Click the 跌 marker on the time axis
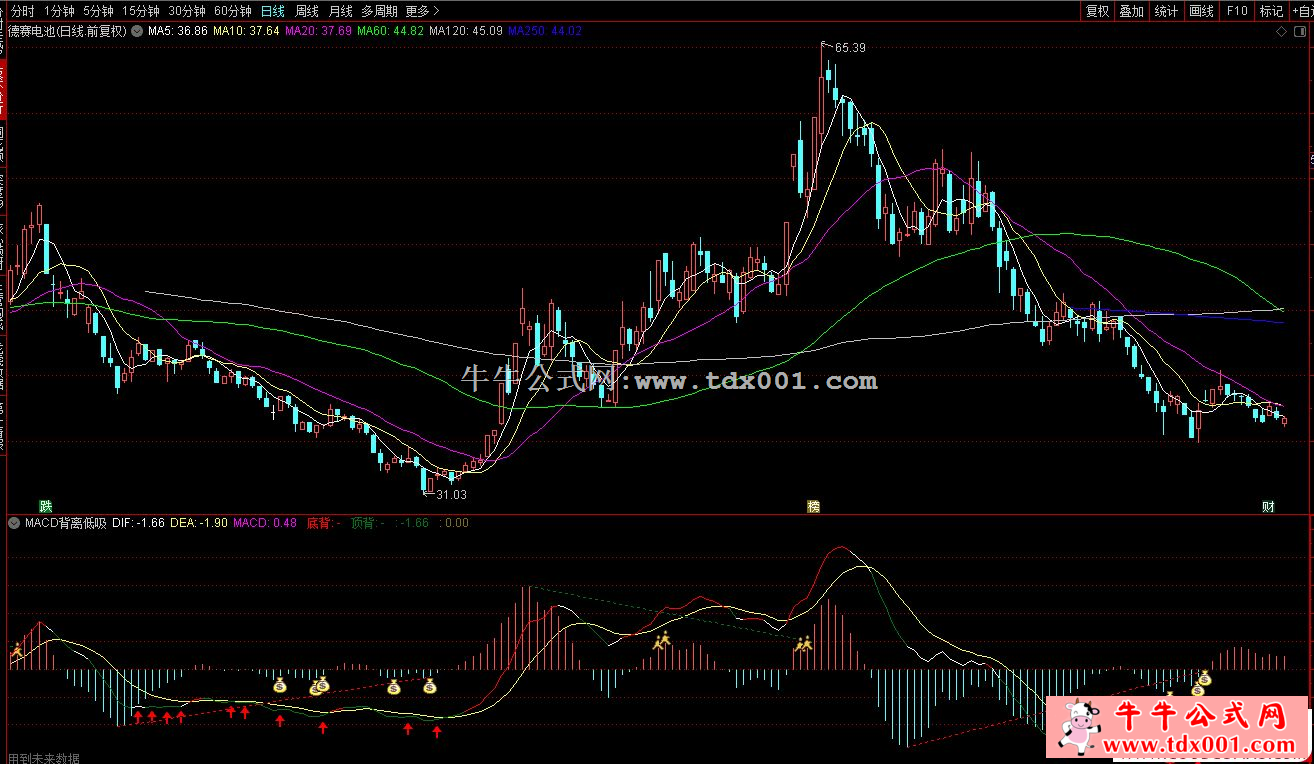Viewport: 1314px width, 764px height. click(x=44, y=506)
